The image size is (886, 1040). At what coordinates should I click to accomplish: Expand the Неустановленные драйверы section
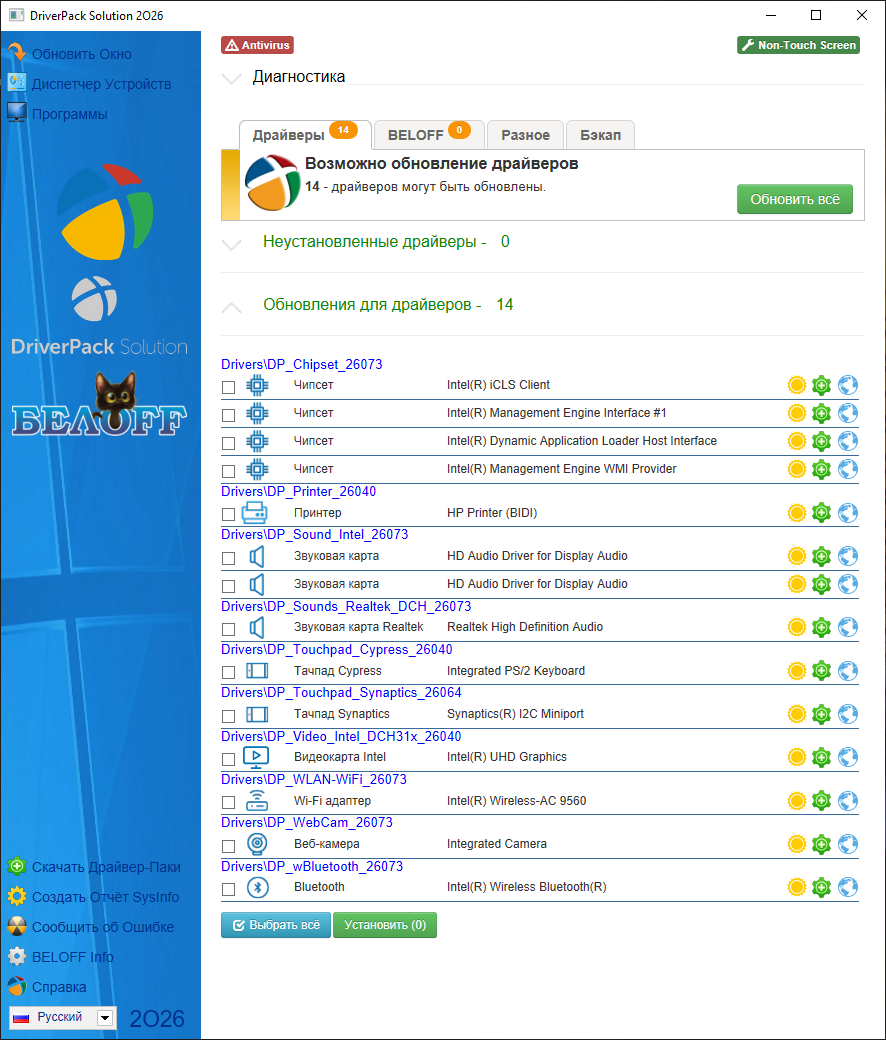click(231, 245)
